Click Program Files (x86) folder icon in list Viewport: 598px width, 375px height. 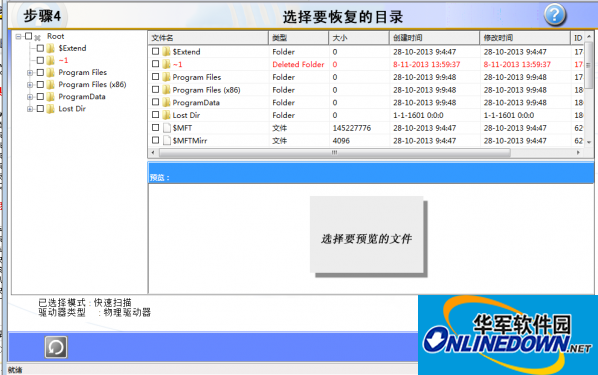coord(166,90)
